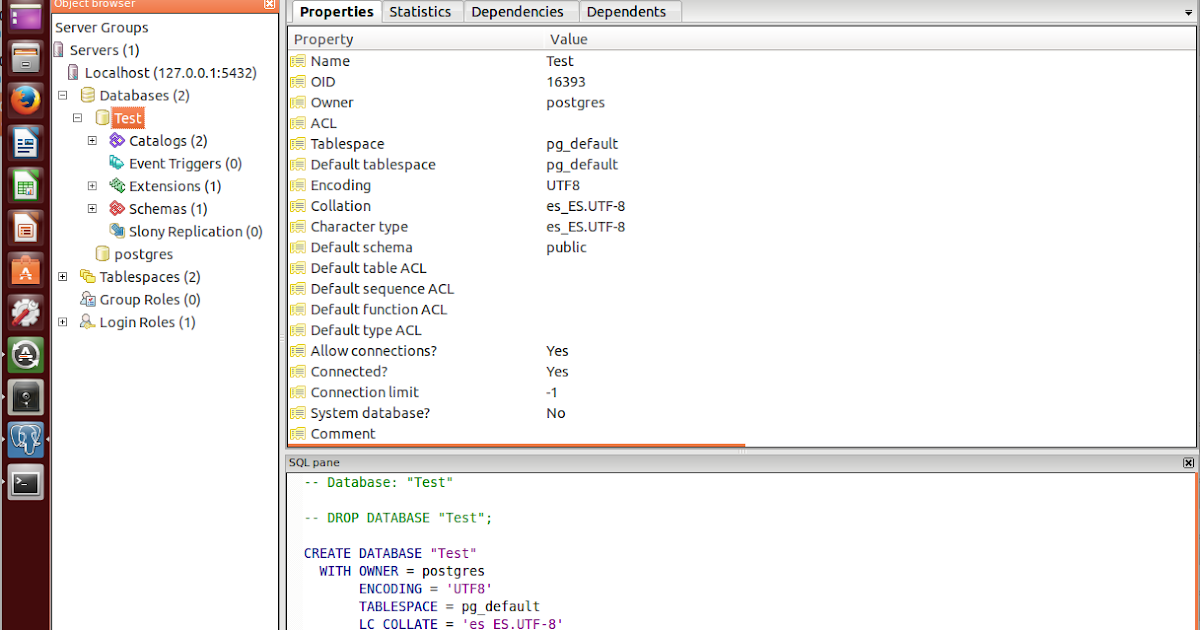Click the System database? value No
This screenshot has width=1200, height=630.
click(x=556, y=413)
